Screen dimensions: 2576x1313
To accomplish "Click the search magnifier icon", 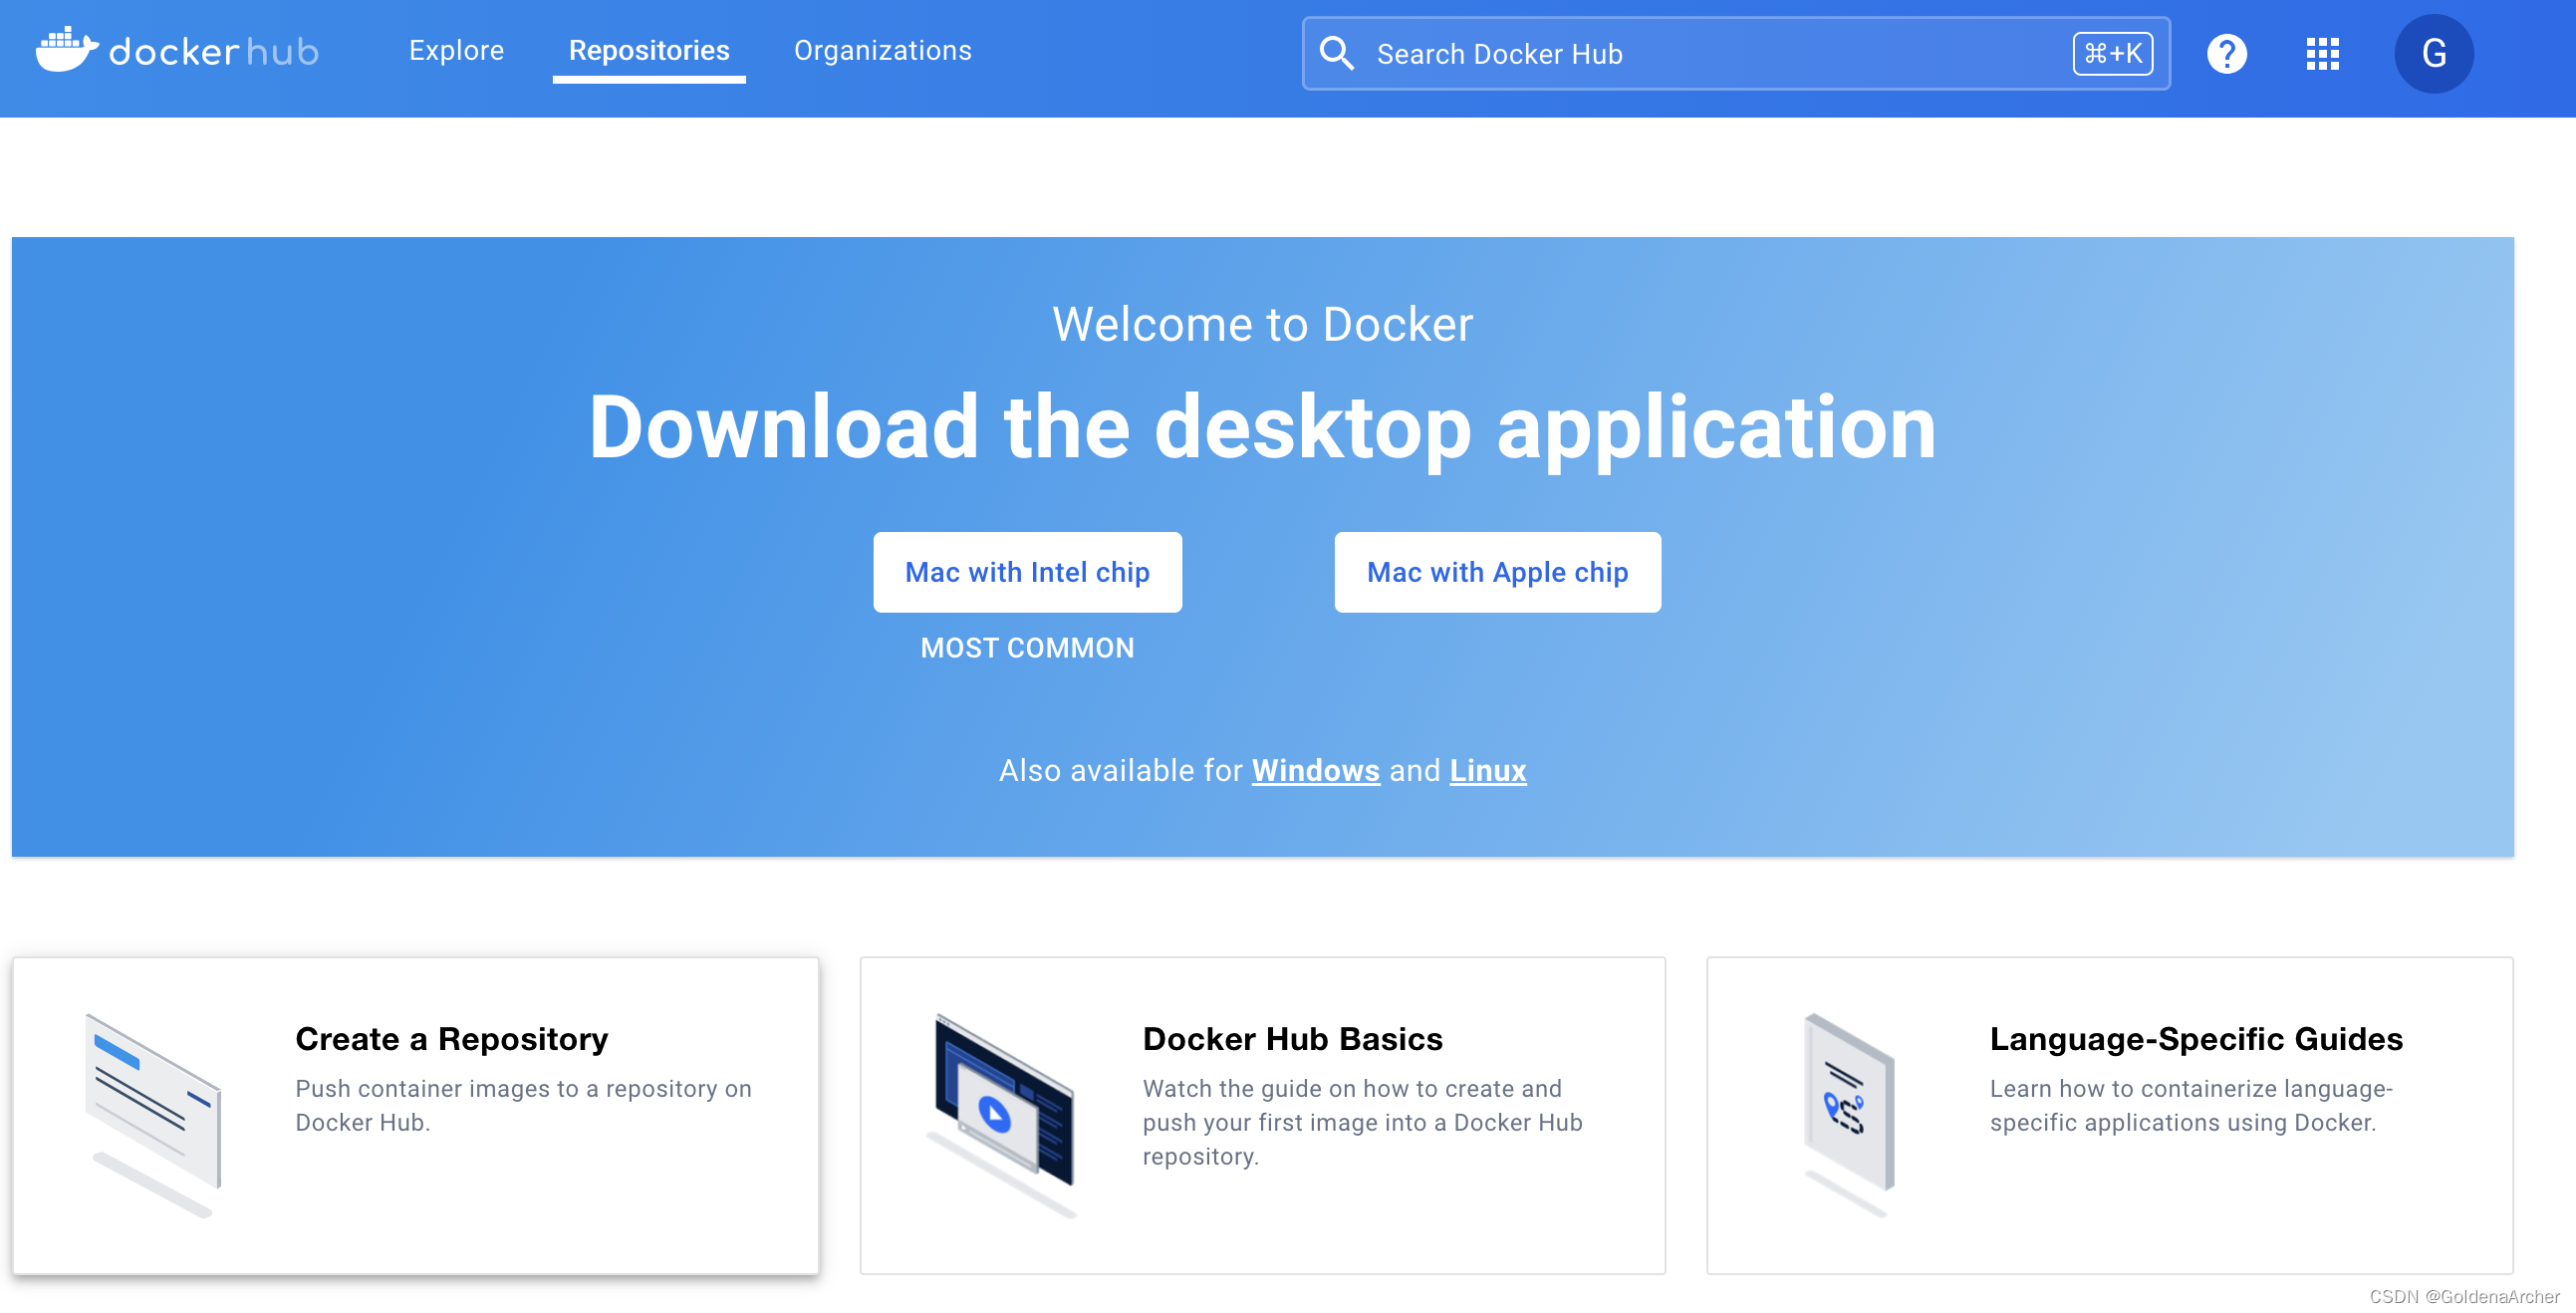I will point(1336,54).
